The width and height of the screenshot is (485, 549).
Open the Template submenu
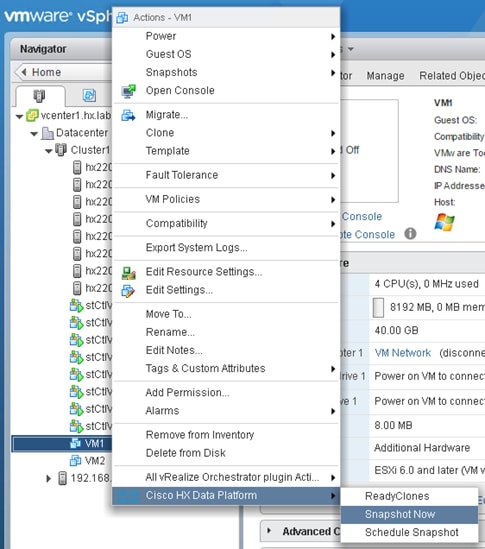[x=226, y=151]
